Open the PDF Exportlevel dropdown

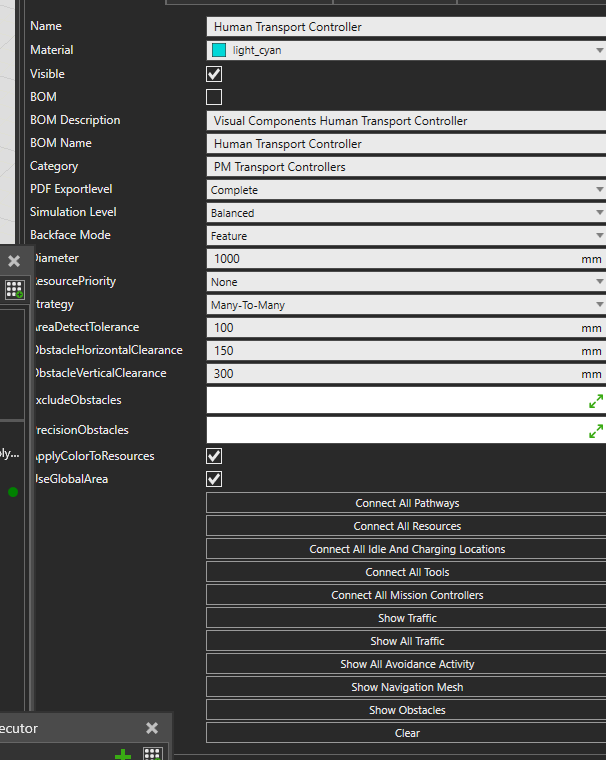point(406,190)
